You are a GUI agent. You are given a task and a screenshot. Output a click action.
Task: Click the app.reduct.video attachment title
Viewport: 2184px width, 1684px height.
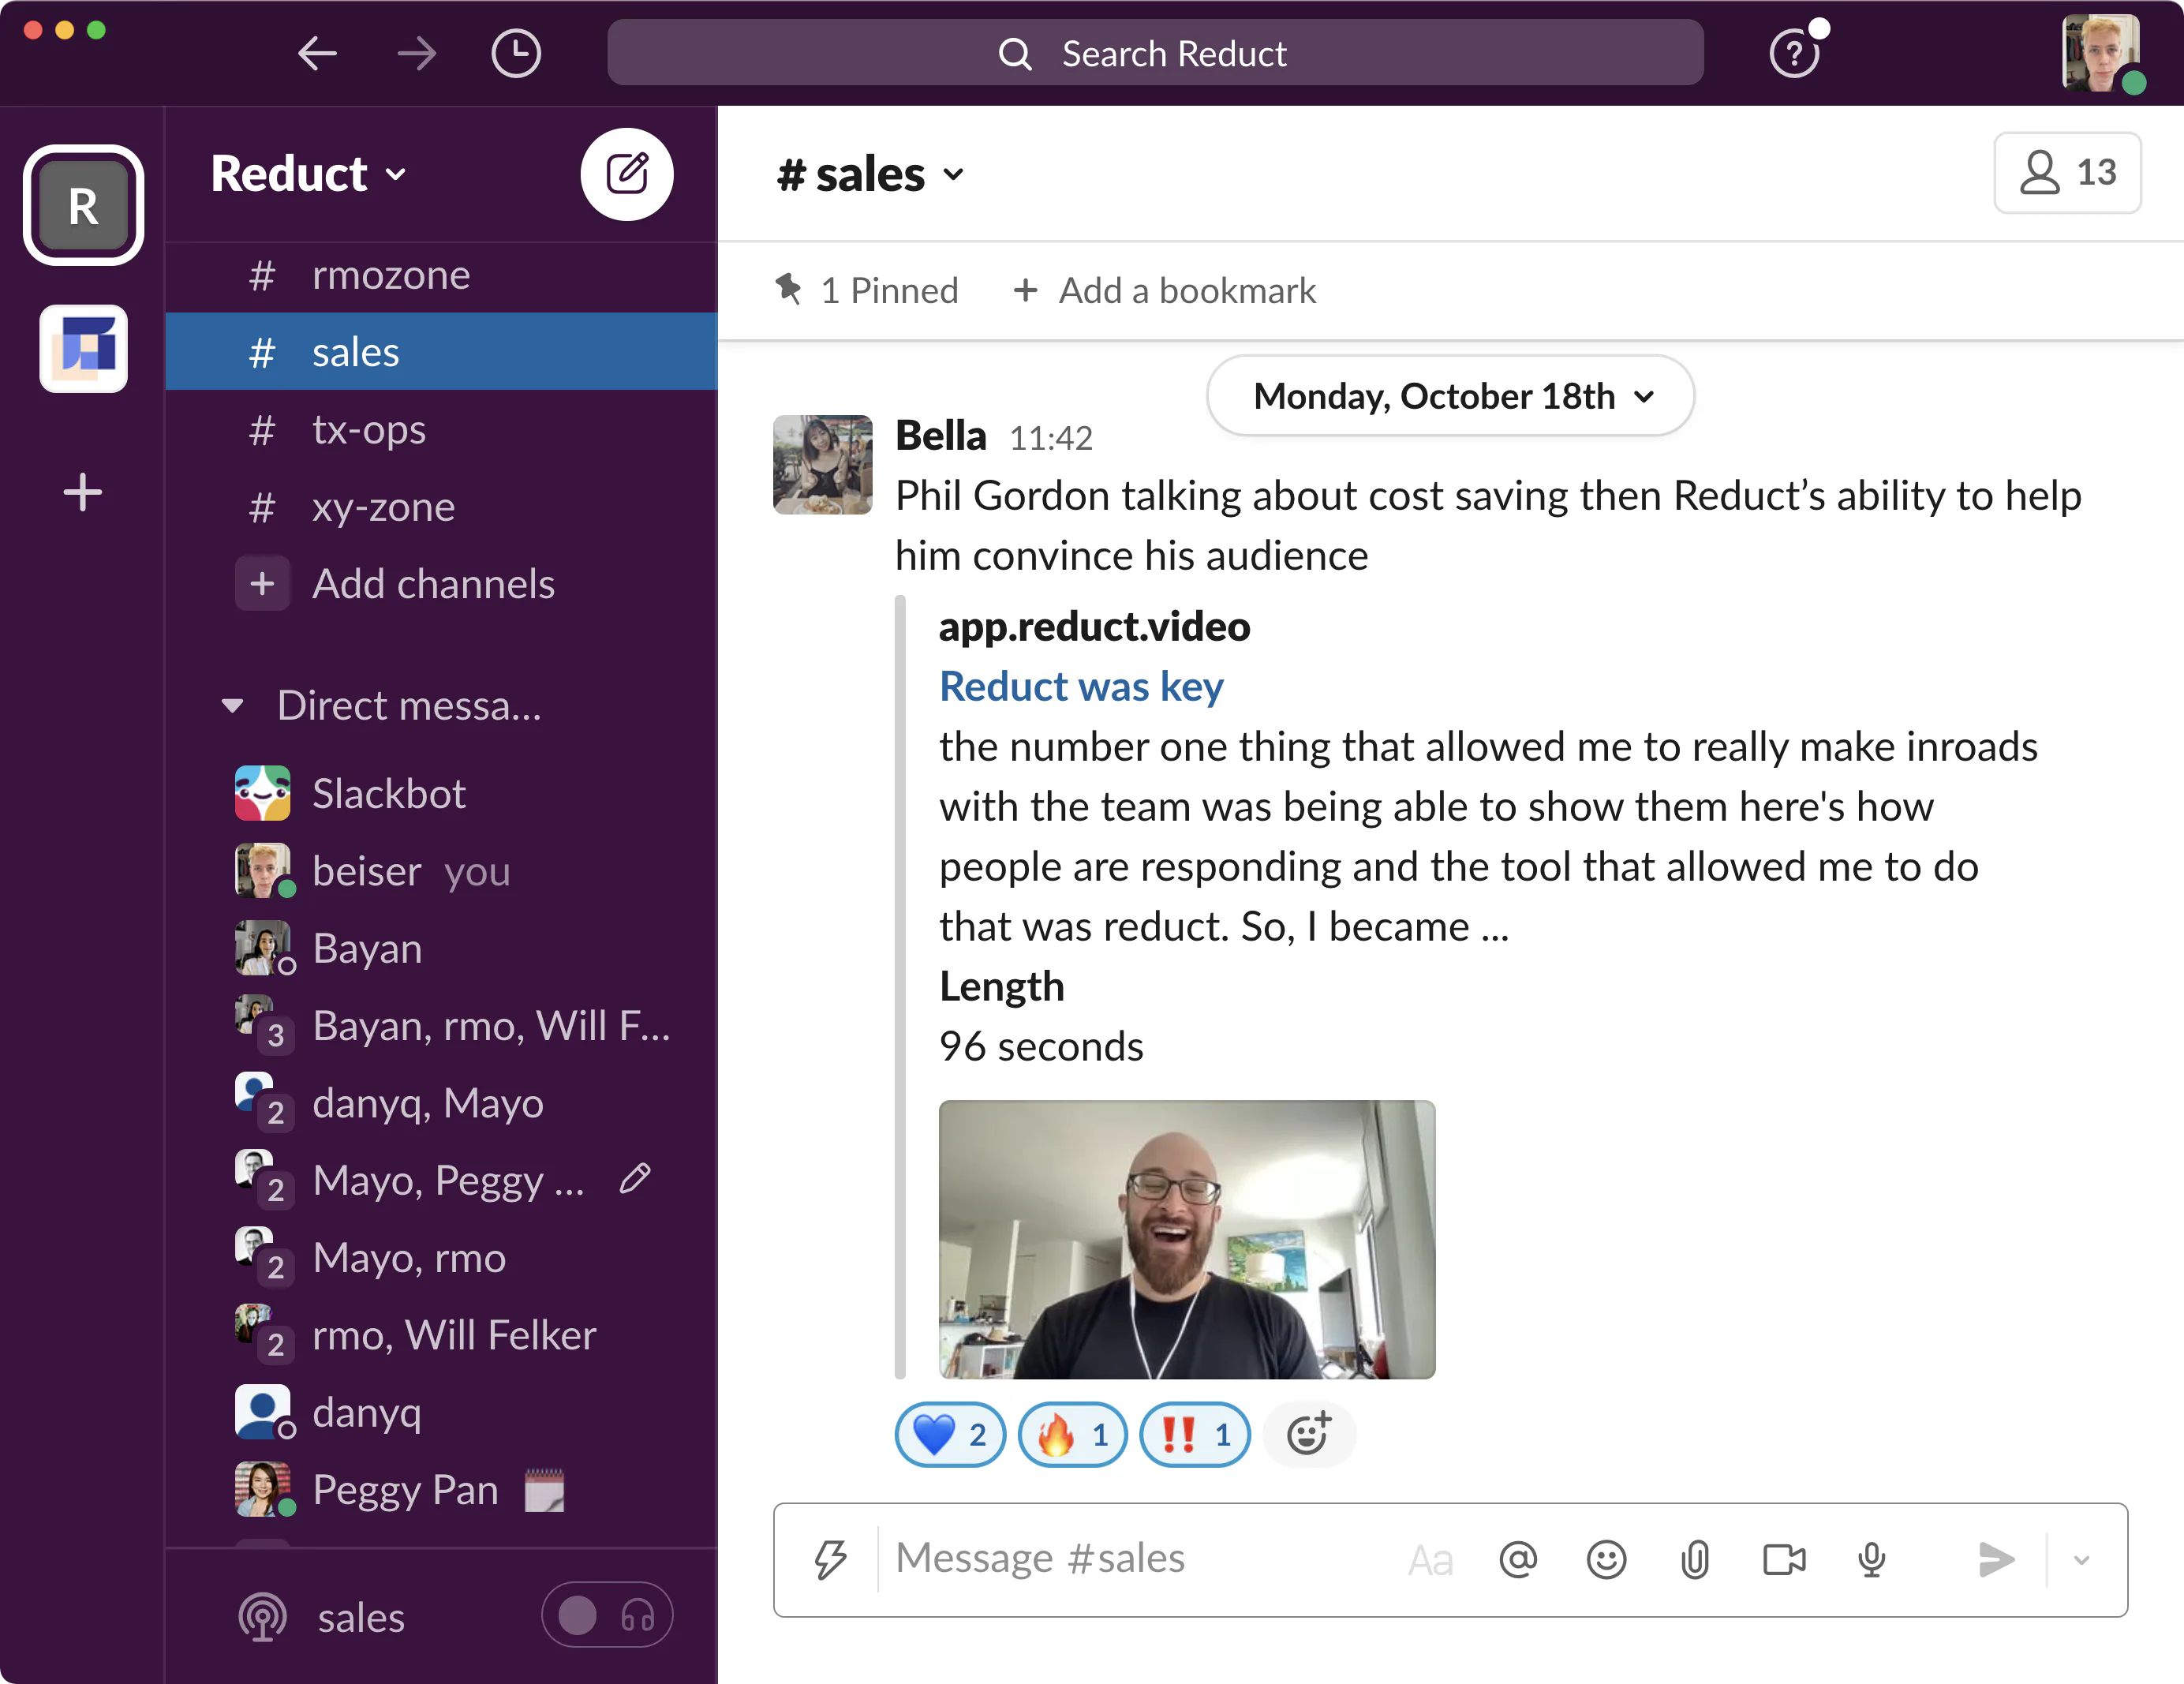[1094, 627]
